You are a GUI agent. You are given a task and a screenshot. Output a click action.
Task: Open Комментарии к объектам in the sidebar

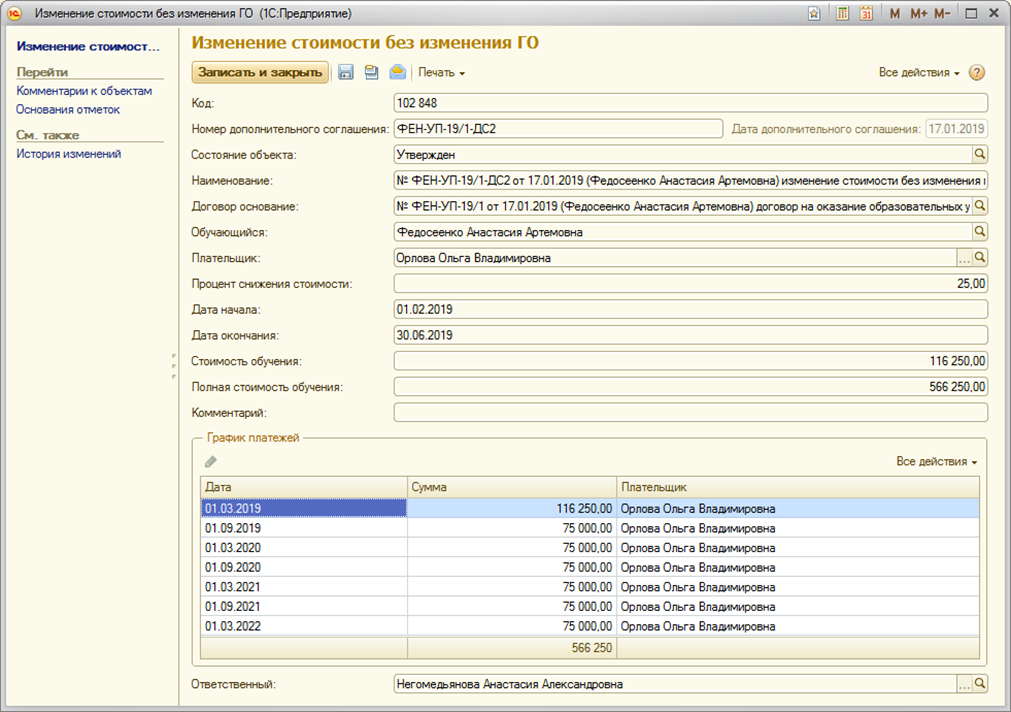click(84, 91)
